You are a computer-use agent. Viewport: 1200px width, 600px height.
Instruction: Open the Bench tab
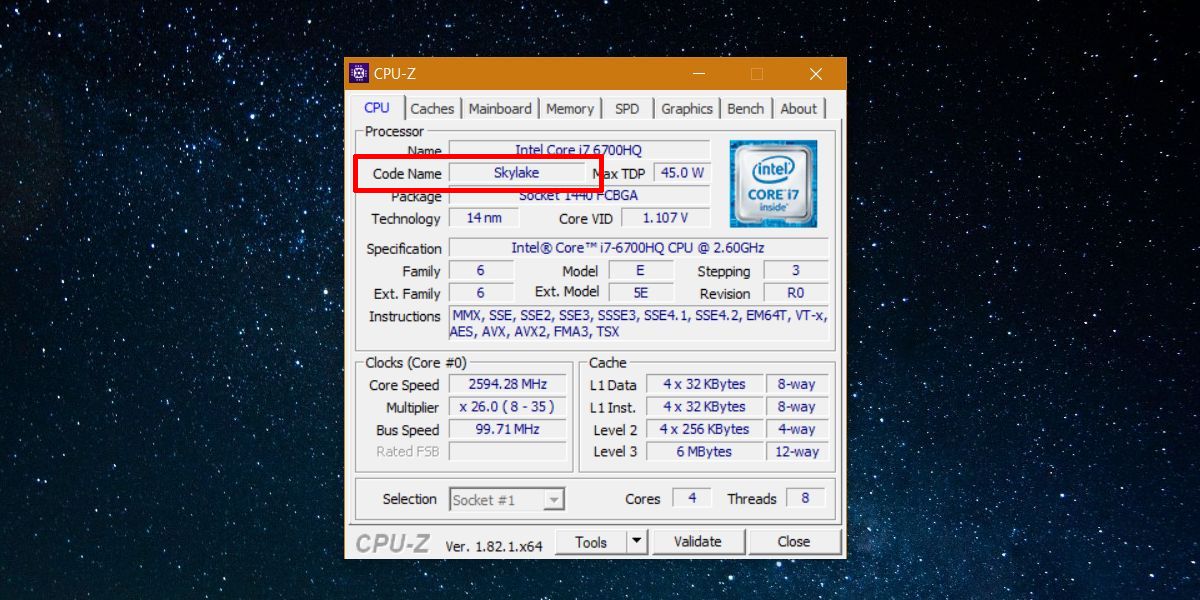745,109
